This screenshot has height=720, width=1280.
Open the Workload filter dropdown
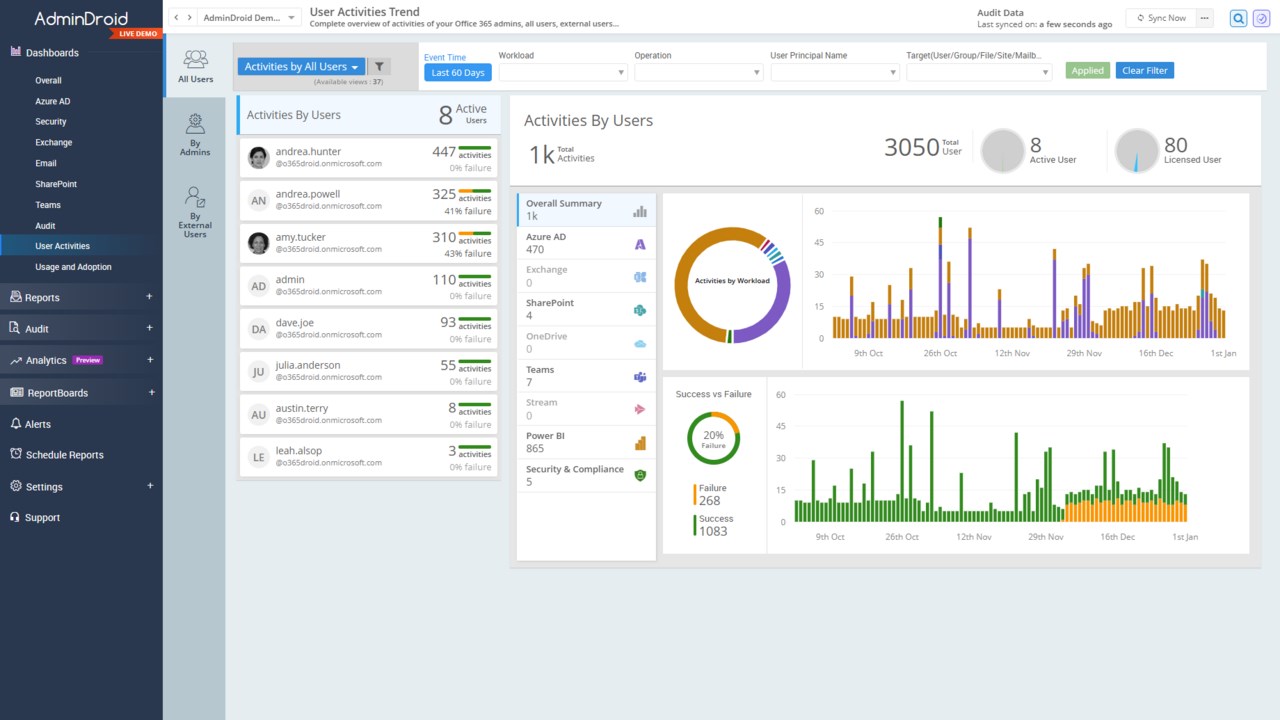coord(563,72)
